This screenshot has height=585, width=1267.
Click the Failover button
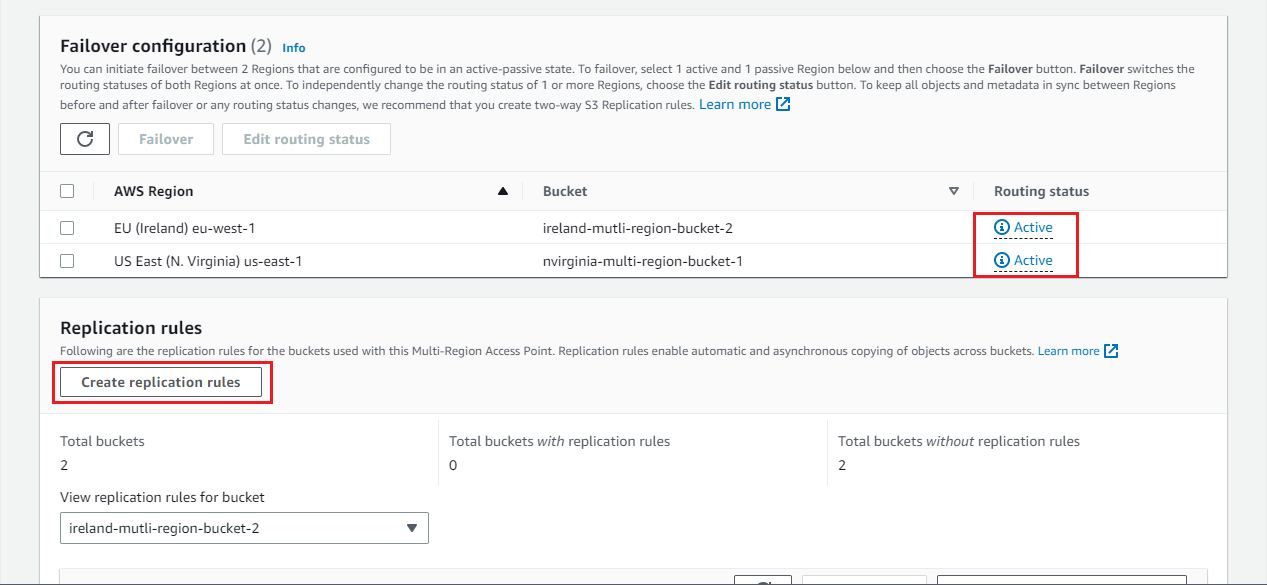(166, 139)
